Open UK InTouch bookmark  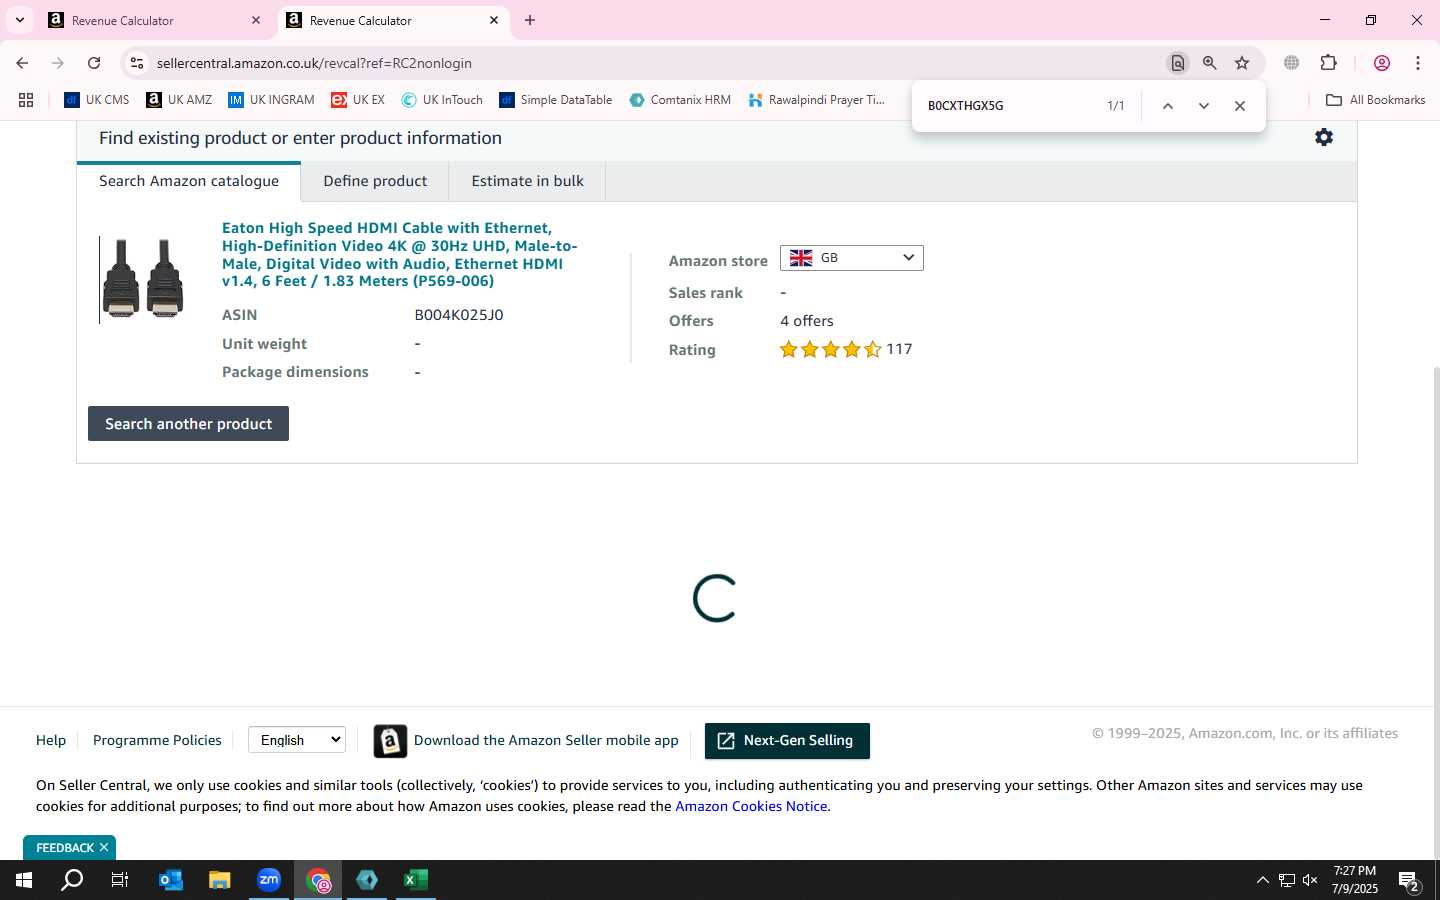pyautogui.click(x=442, y=100)
